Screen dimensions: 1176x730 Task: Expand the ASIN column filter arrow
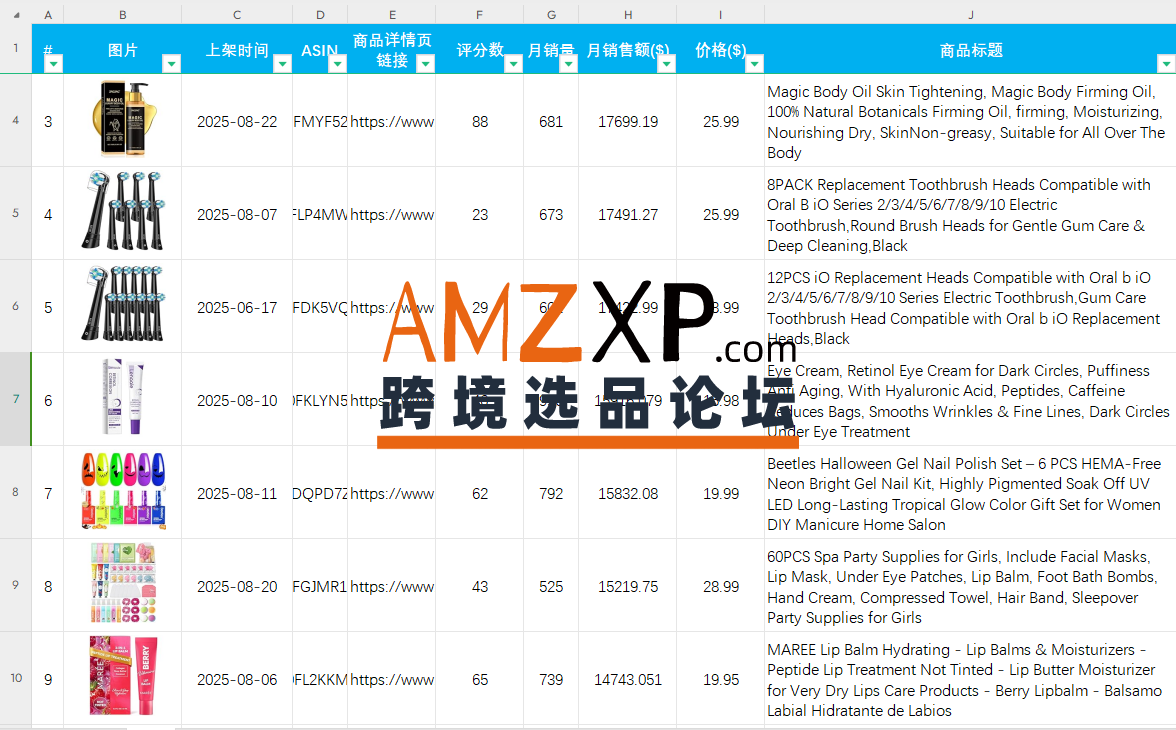coord(337,63)
